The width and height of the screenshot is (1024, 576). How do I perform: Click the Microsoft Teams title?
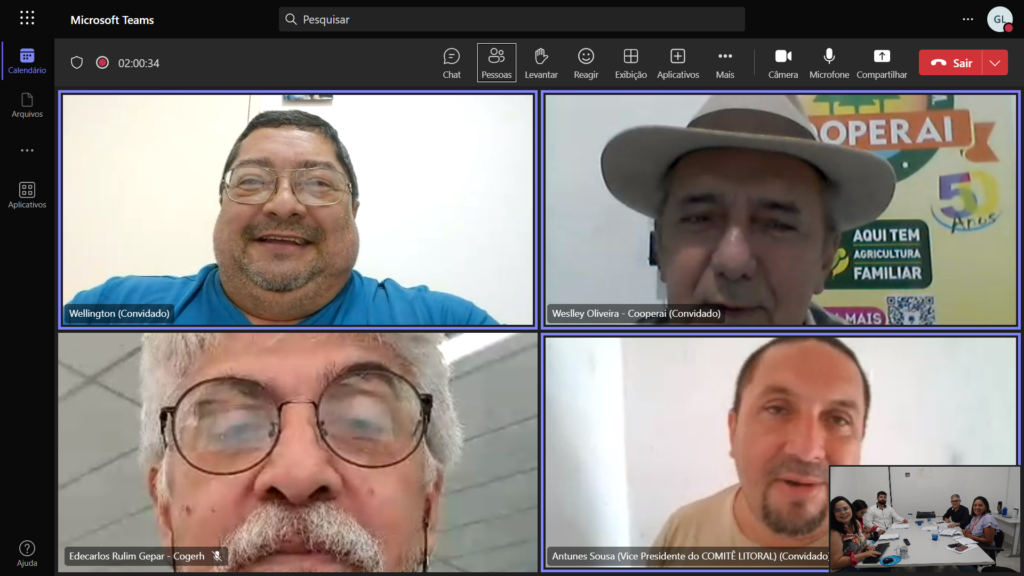[x=112, y=20]
